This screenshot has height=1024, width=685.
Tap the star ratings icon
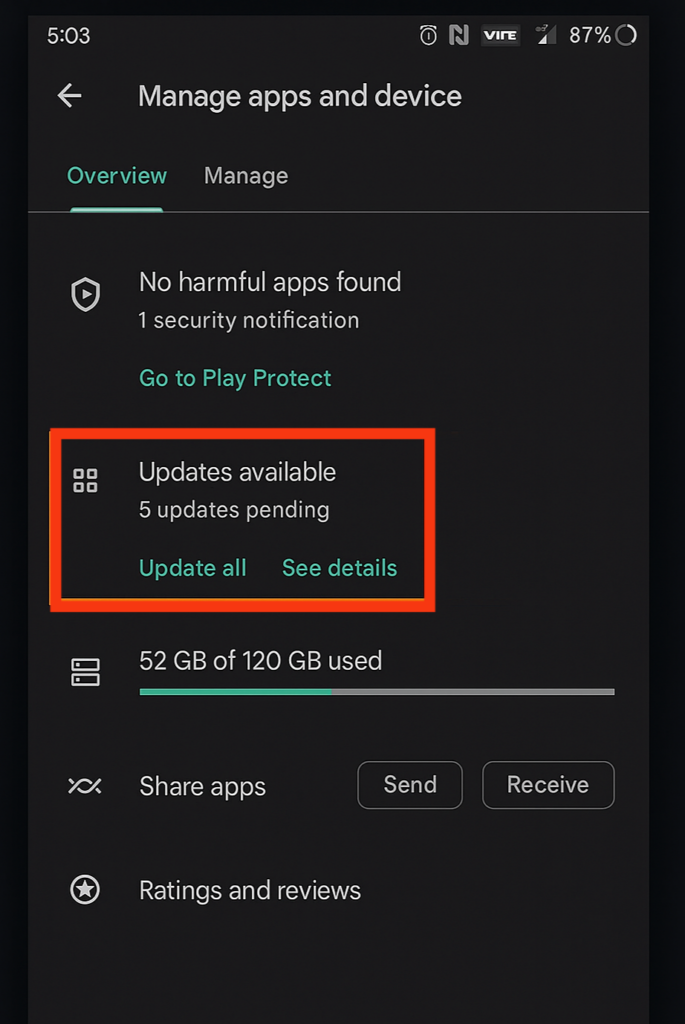point(85,889)
